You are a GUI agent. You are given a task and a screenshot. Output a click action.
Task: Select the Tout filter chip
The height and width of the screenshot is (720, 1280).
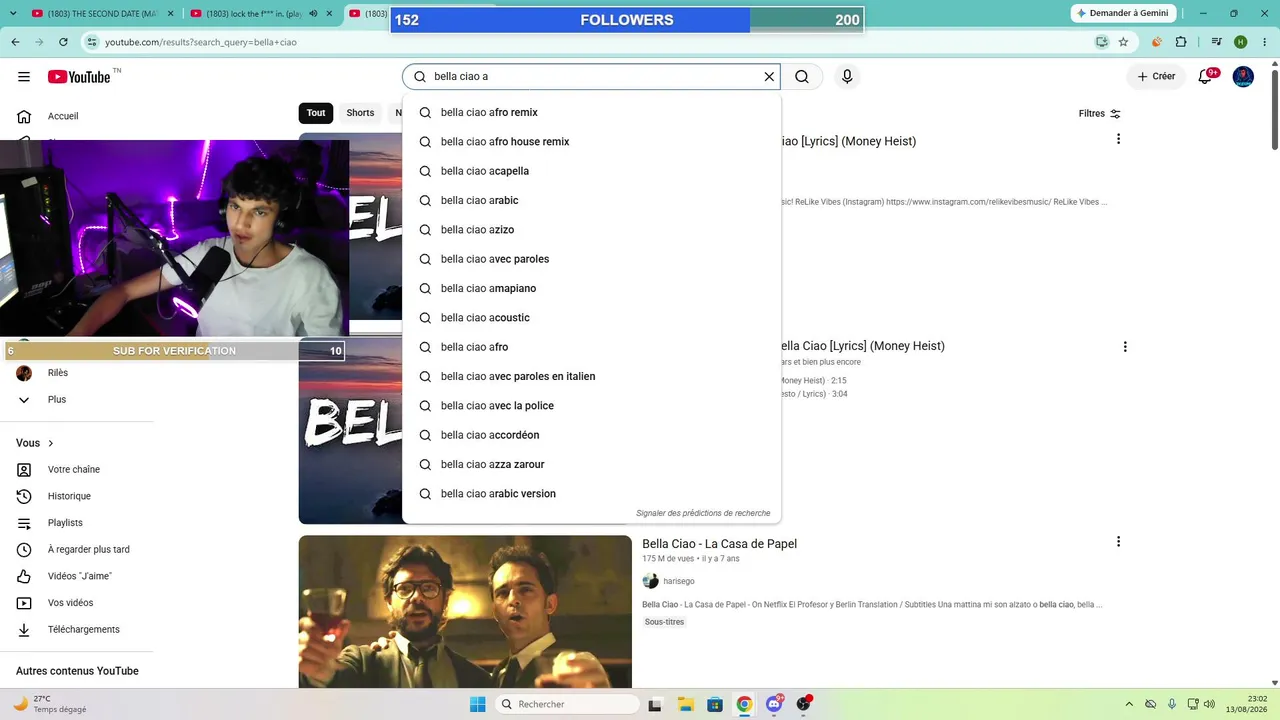click(x=316, y=113)
